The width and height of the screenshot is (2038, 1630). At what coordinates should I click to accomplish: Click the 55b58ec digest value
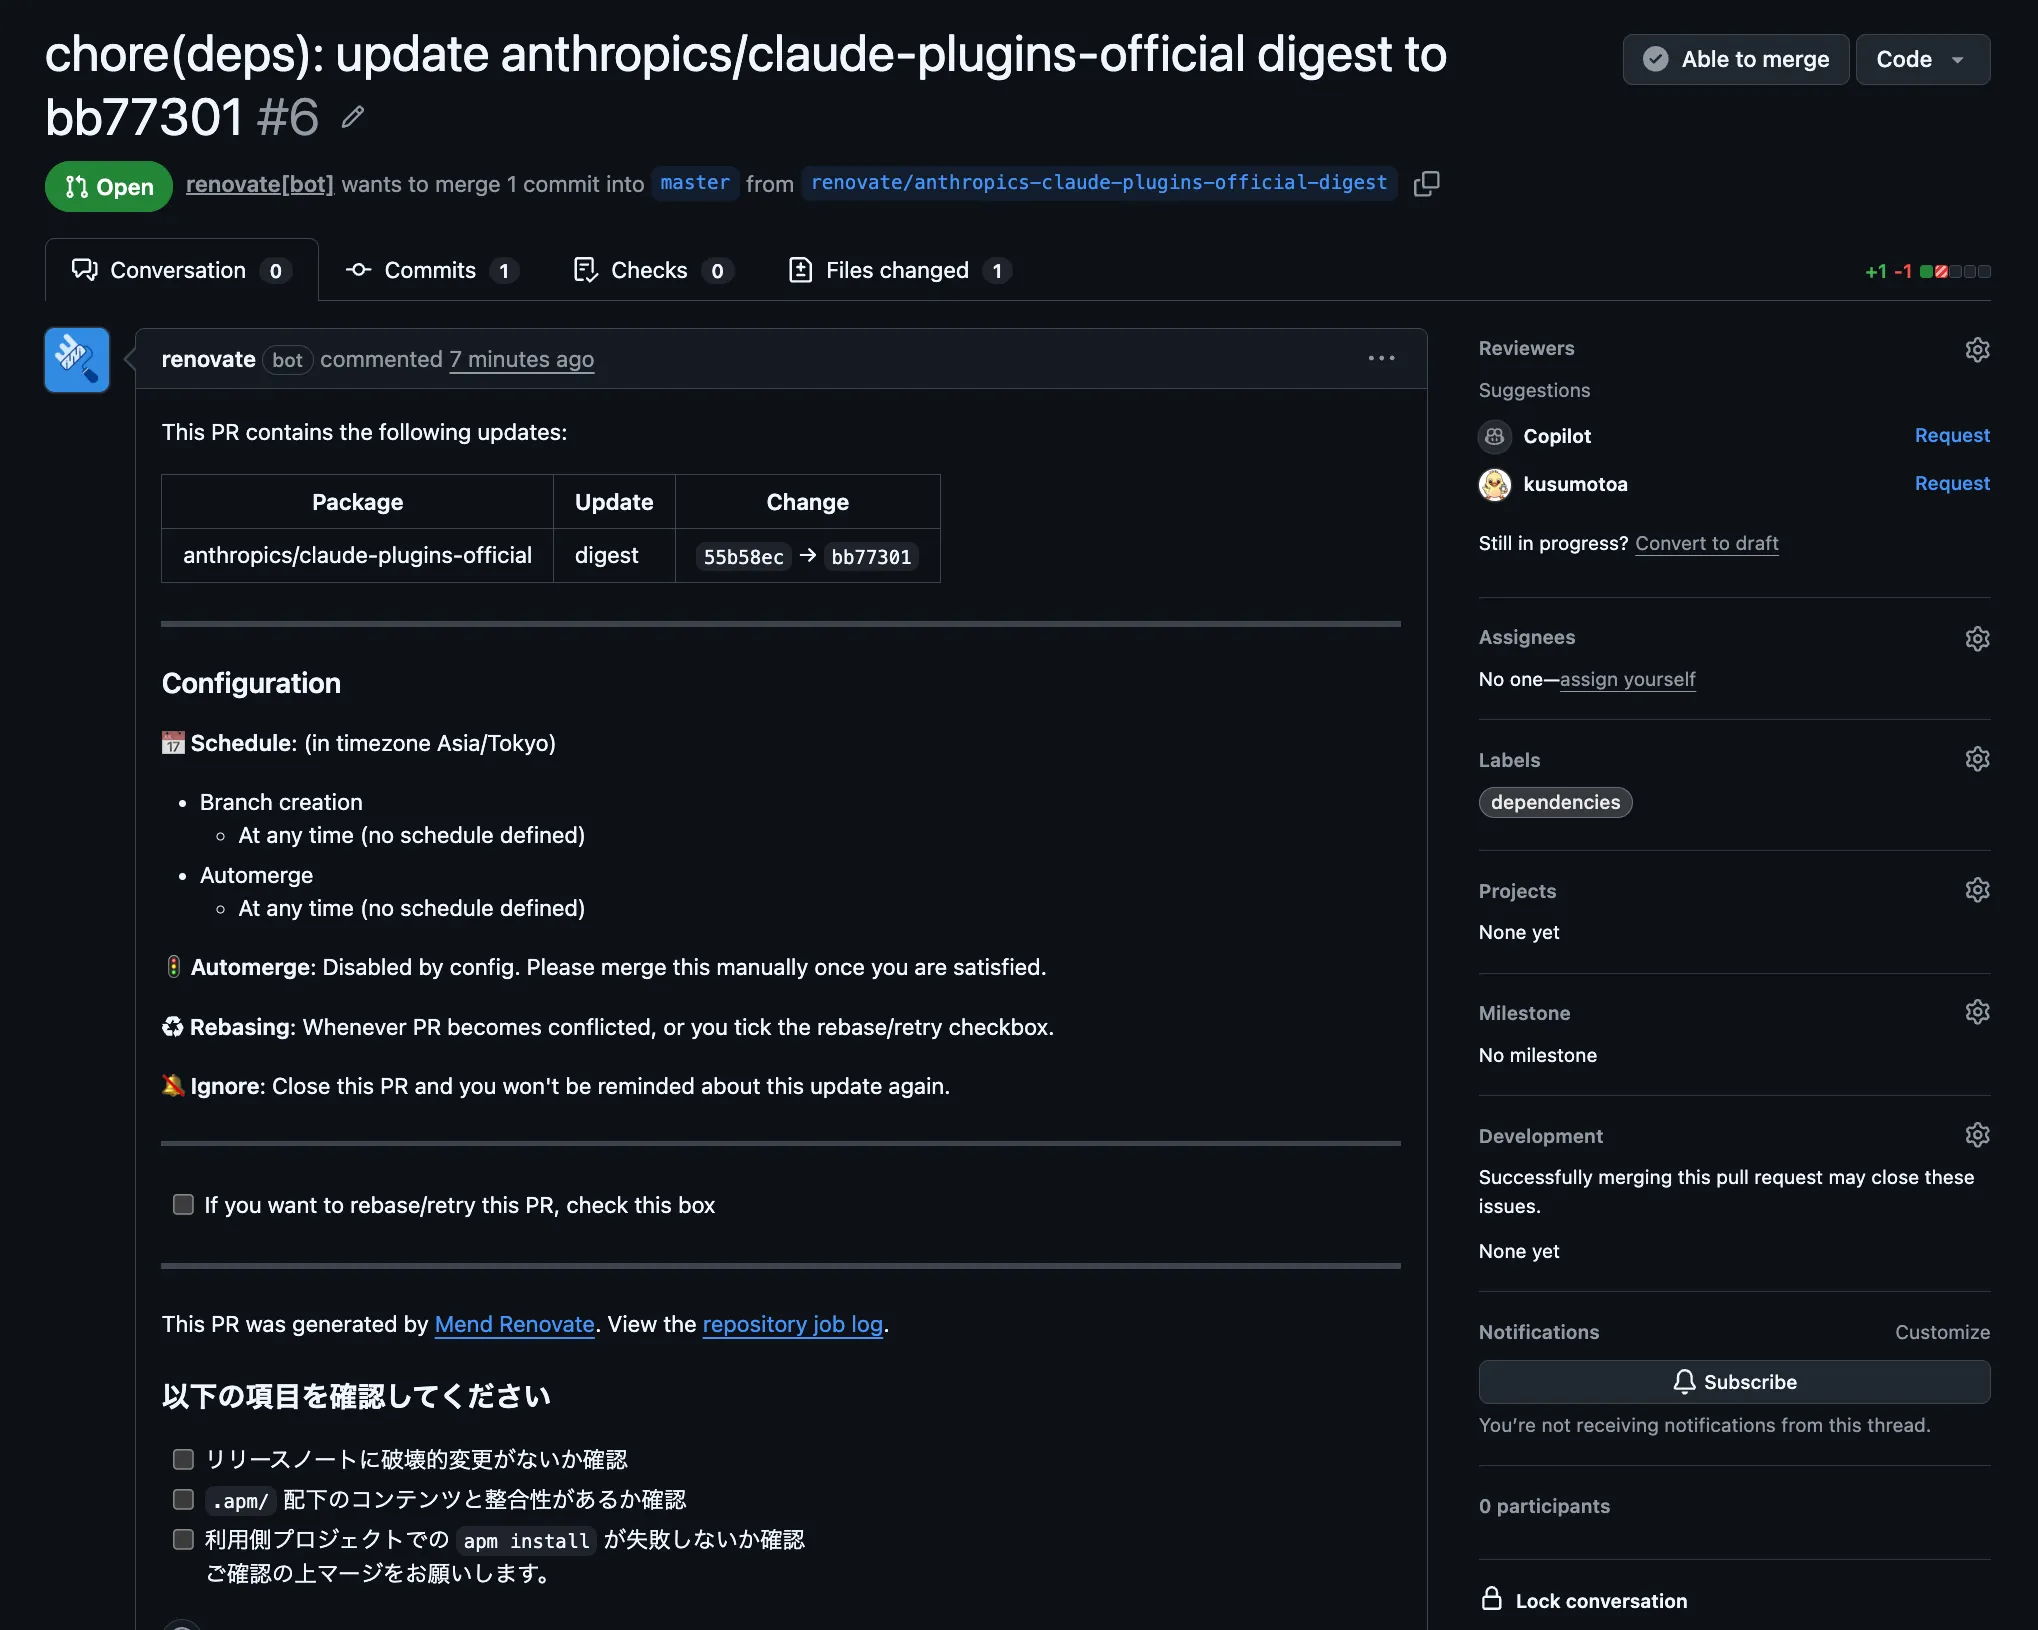(x=743, y=557)
